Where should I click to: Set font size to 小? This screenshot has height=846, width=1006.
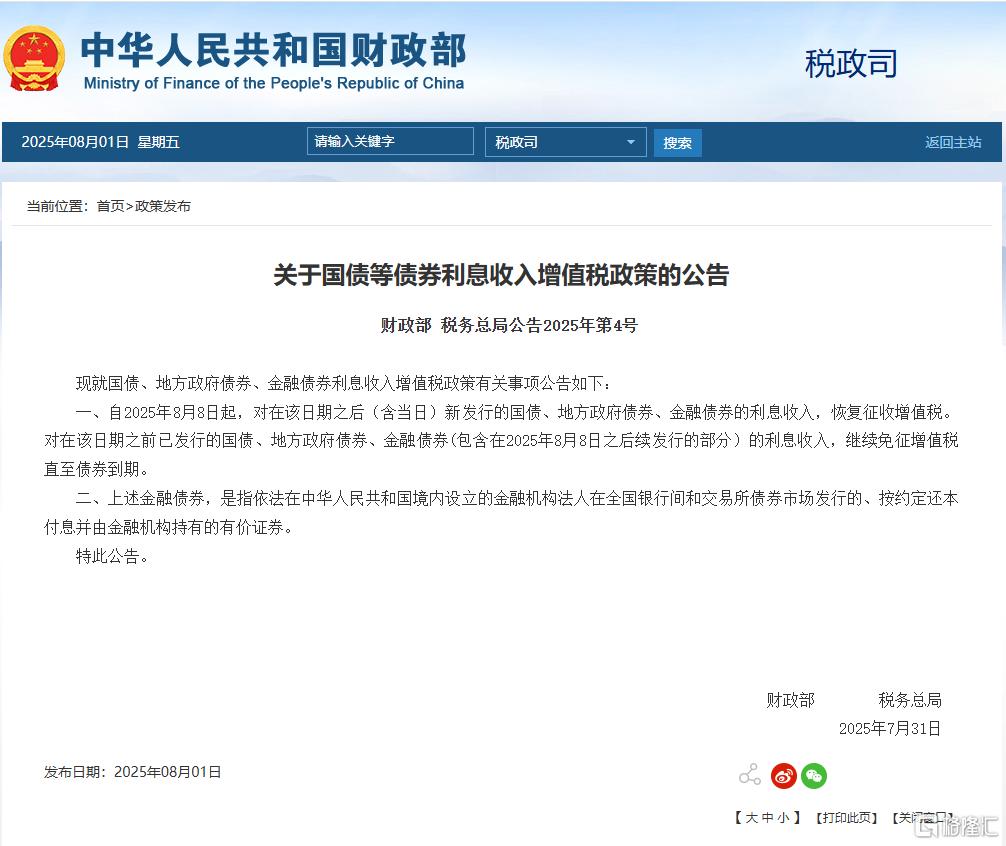(x=783, y=818)
